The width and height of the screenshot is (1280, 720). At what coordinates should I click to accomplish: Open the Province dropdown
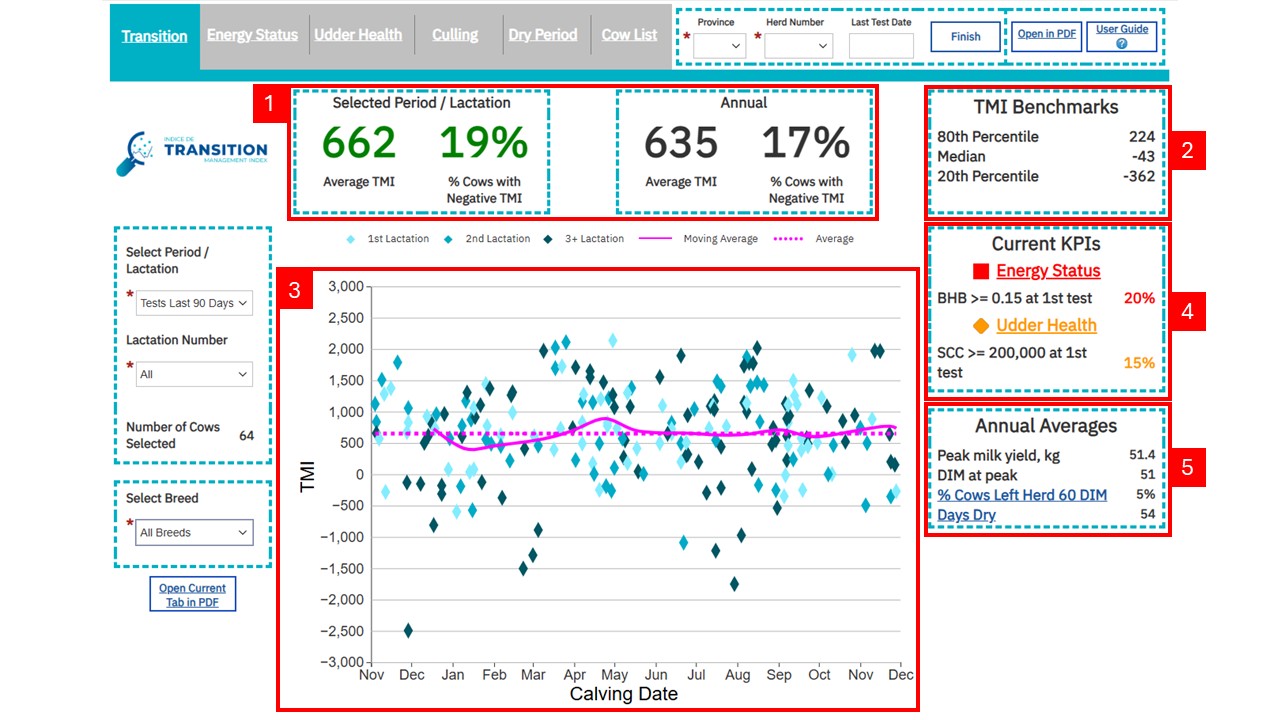point(719,46)
